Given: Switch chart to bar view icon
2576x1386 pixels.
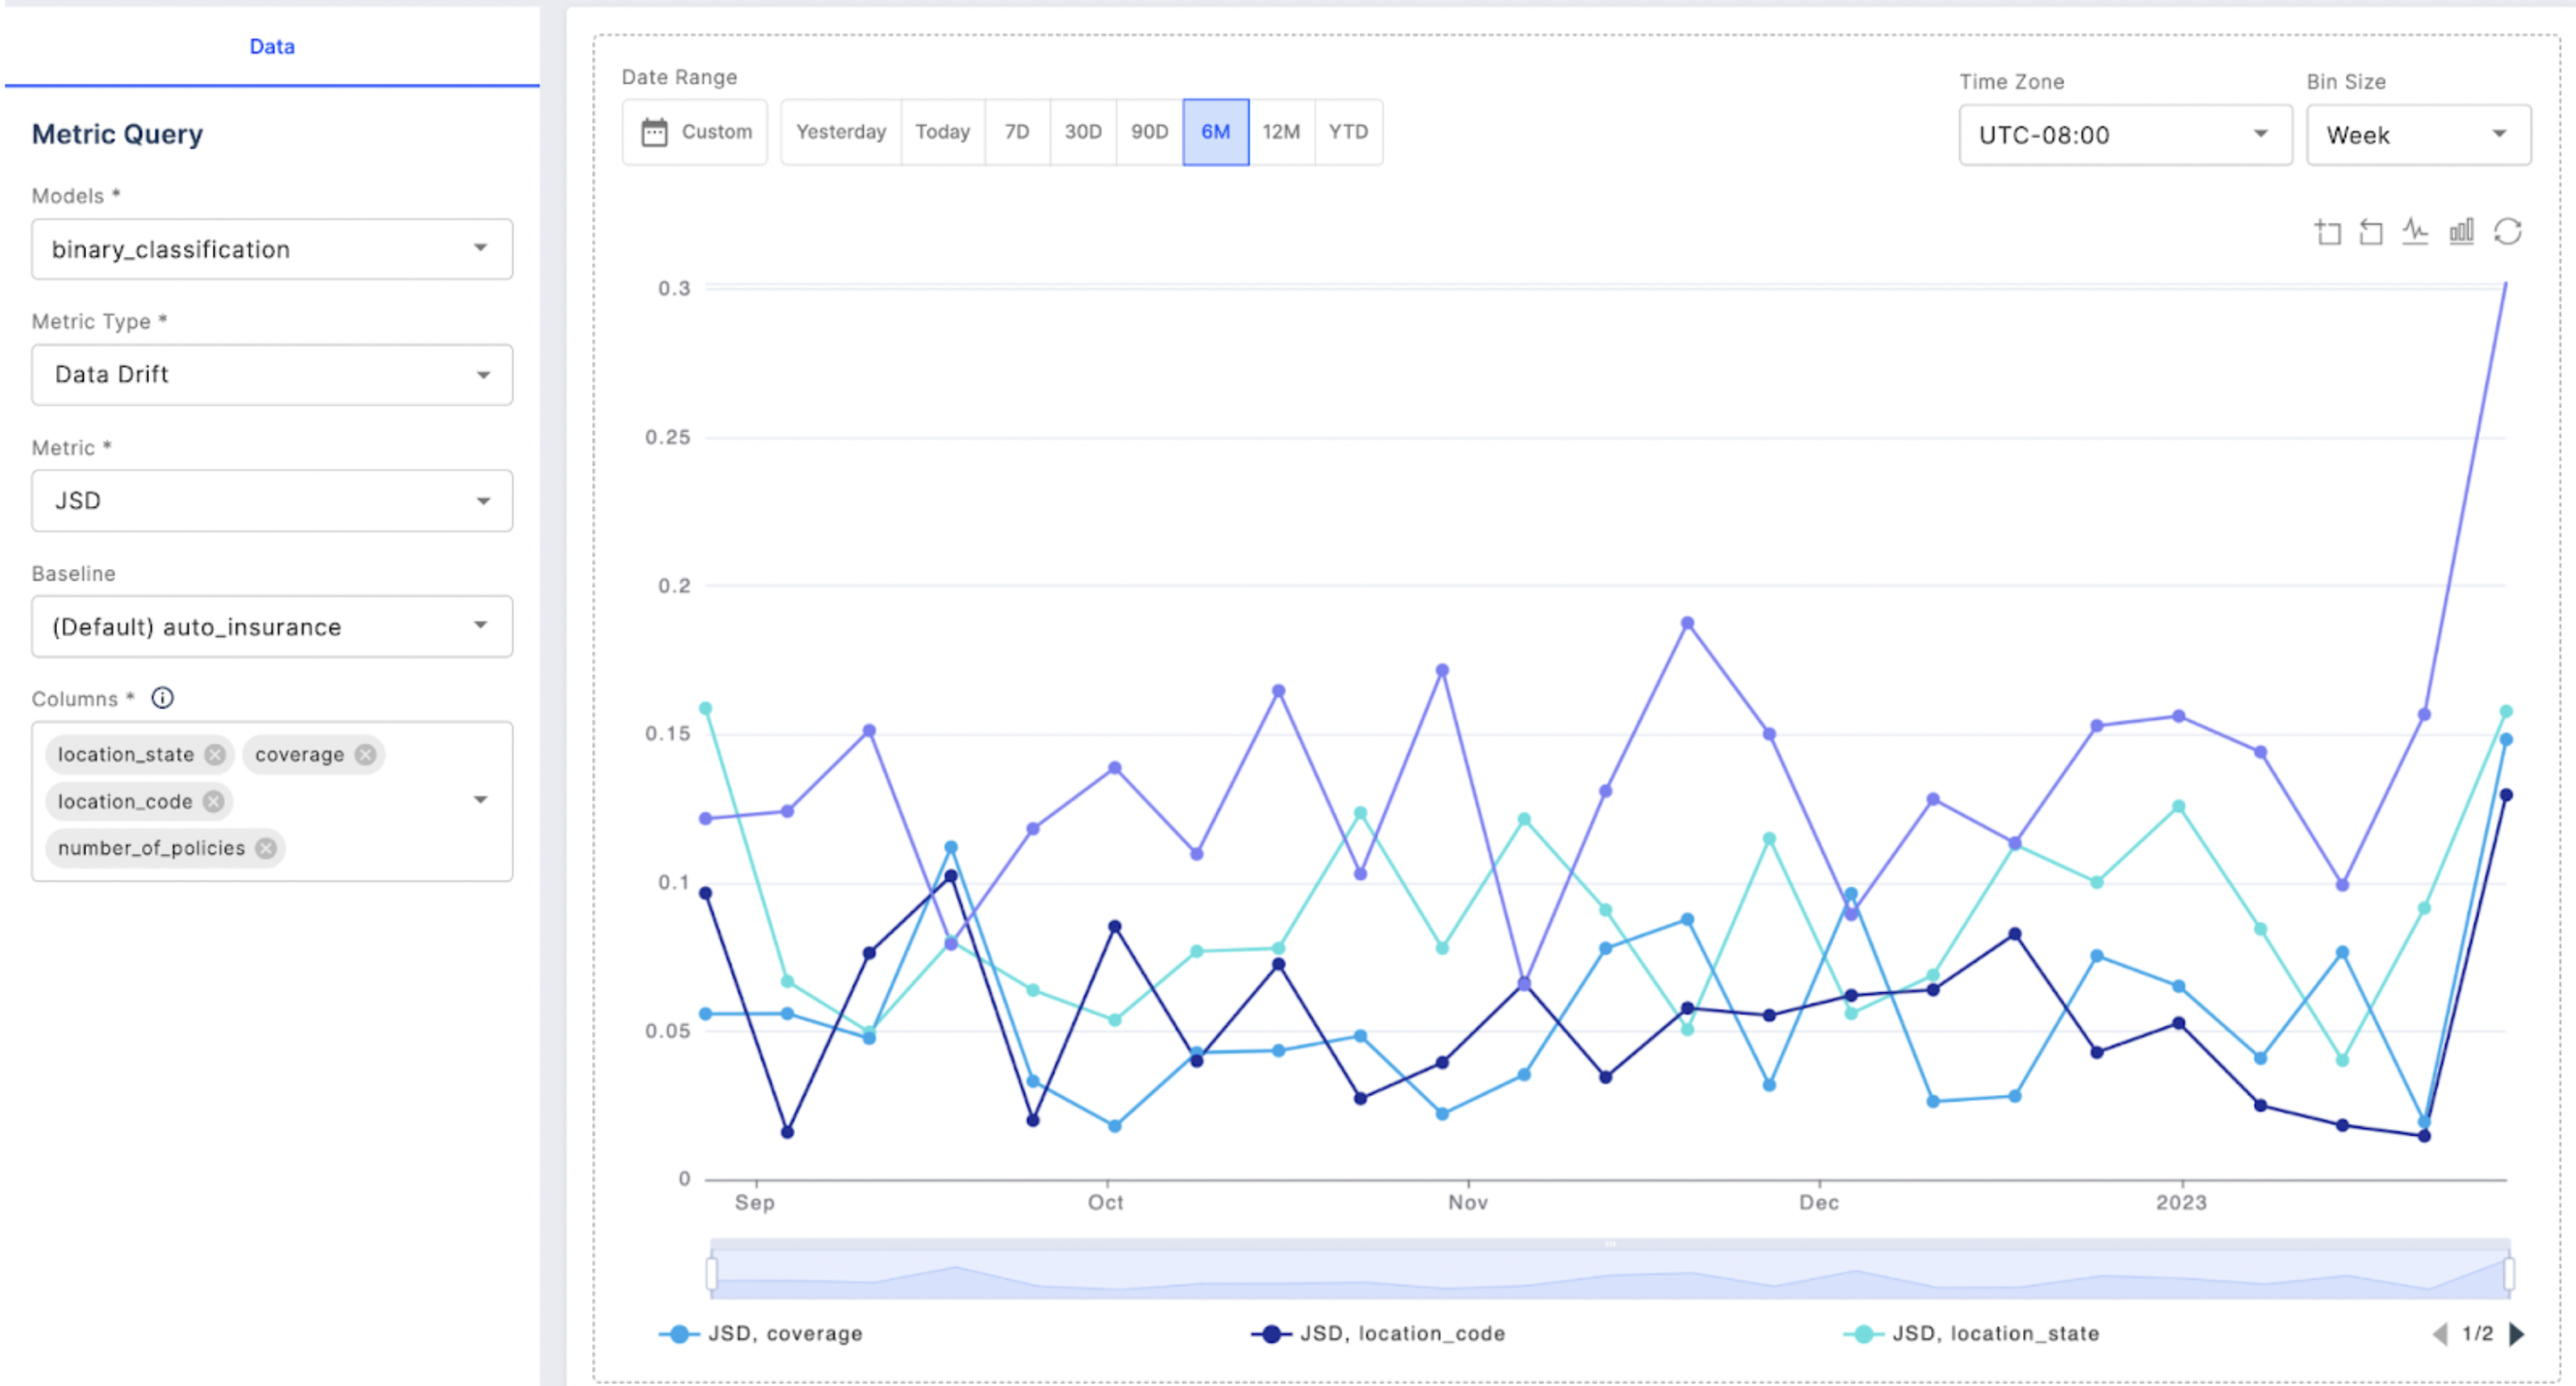Looking at the screenshot, I should (2461, 232).
